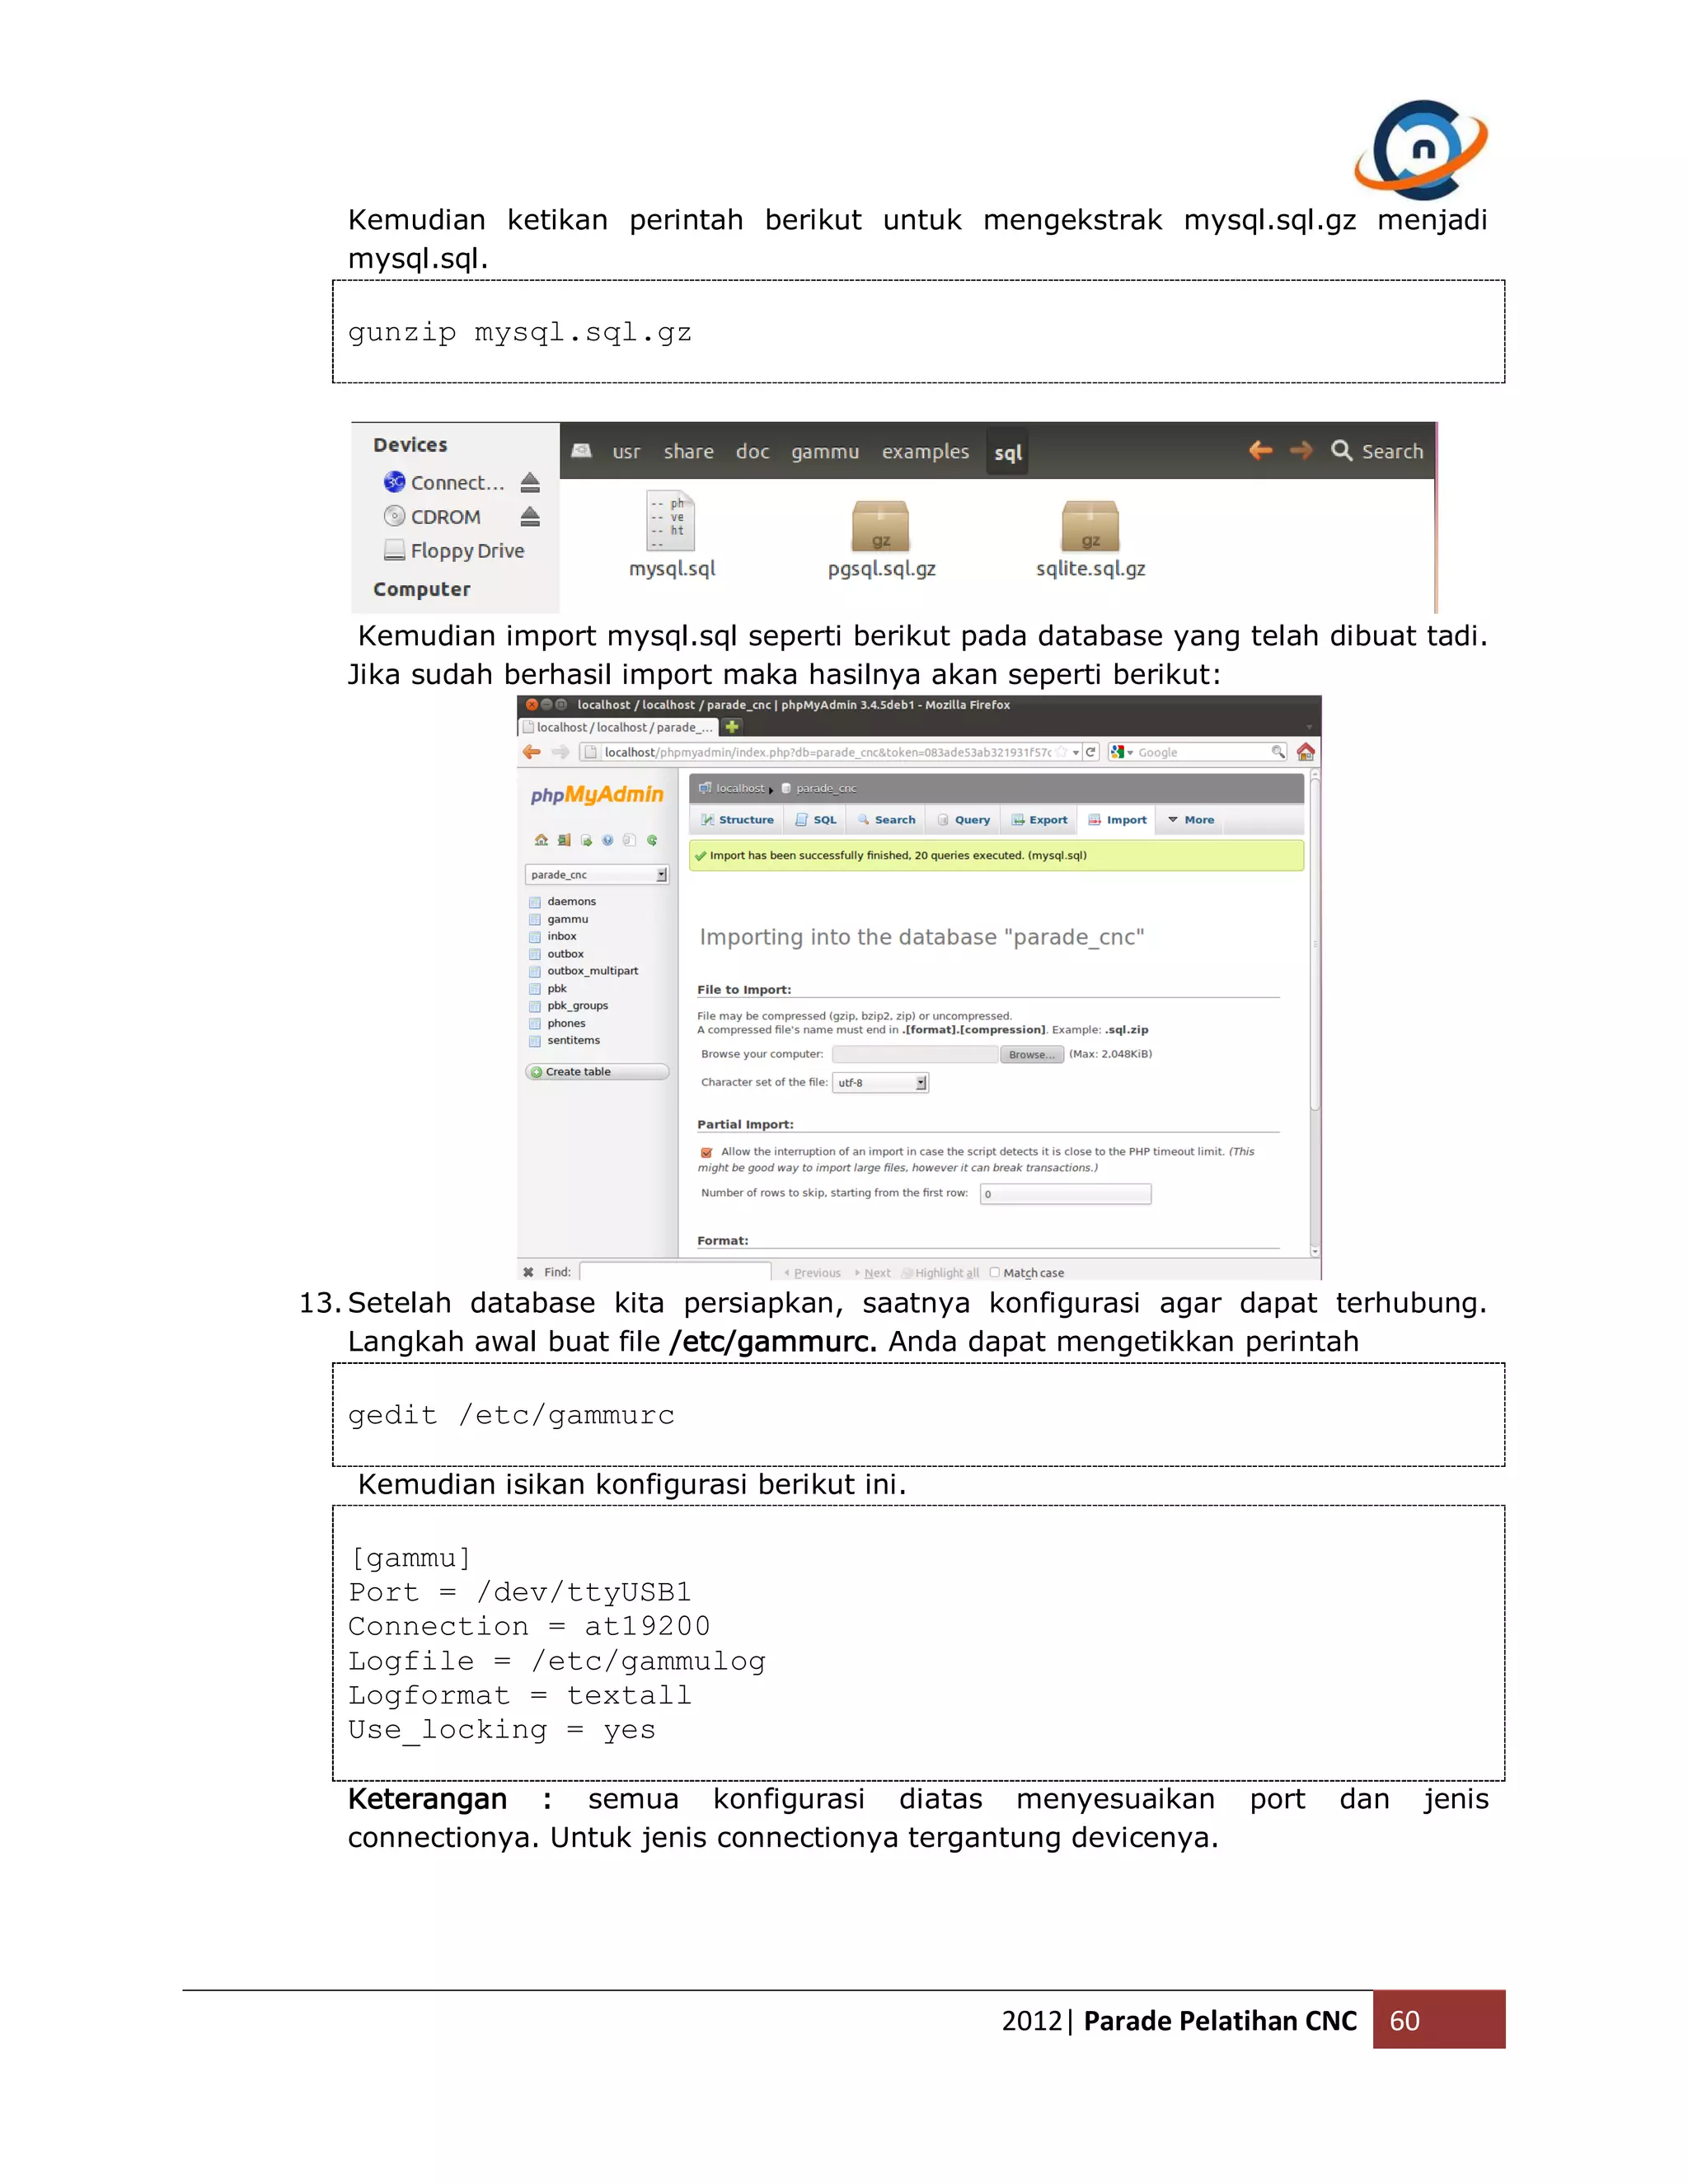Select the localhost / parade_ browser tab
This screenshot has width=1688, height=2184.
click(618, 727)
